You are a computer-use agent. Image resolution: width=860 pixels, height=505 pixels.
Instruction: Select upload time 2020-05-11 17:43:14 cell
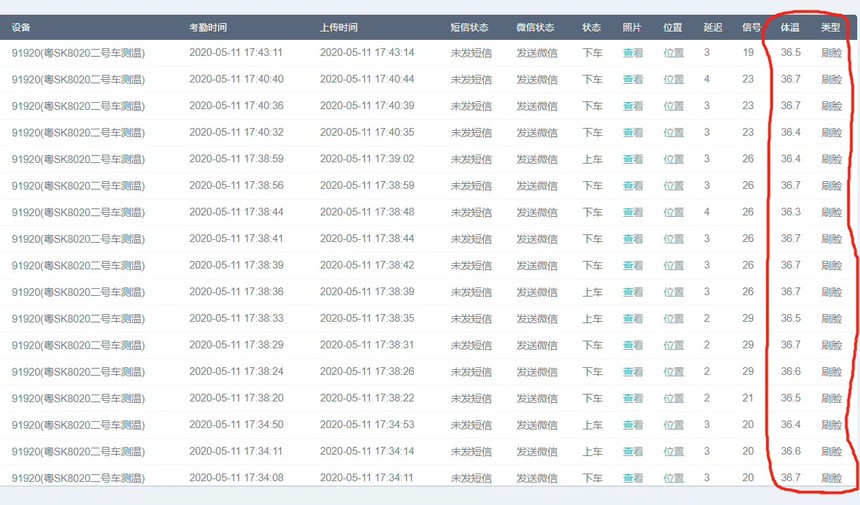click(x=367, y=53)
